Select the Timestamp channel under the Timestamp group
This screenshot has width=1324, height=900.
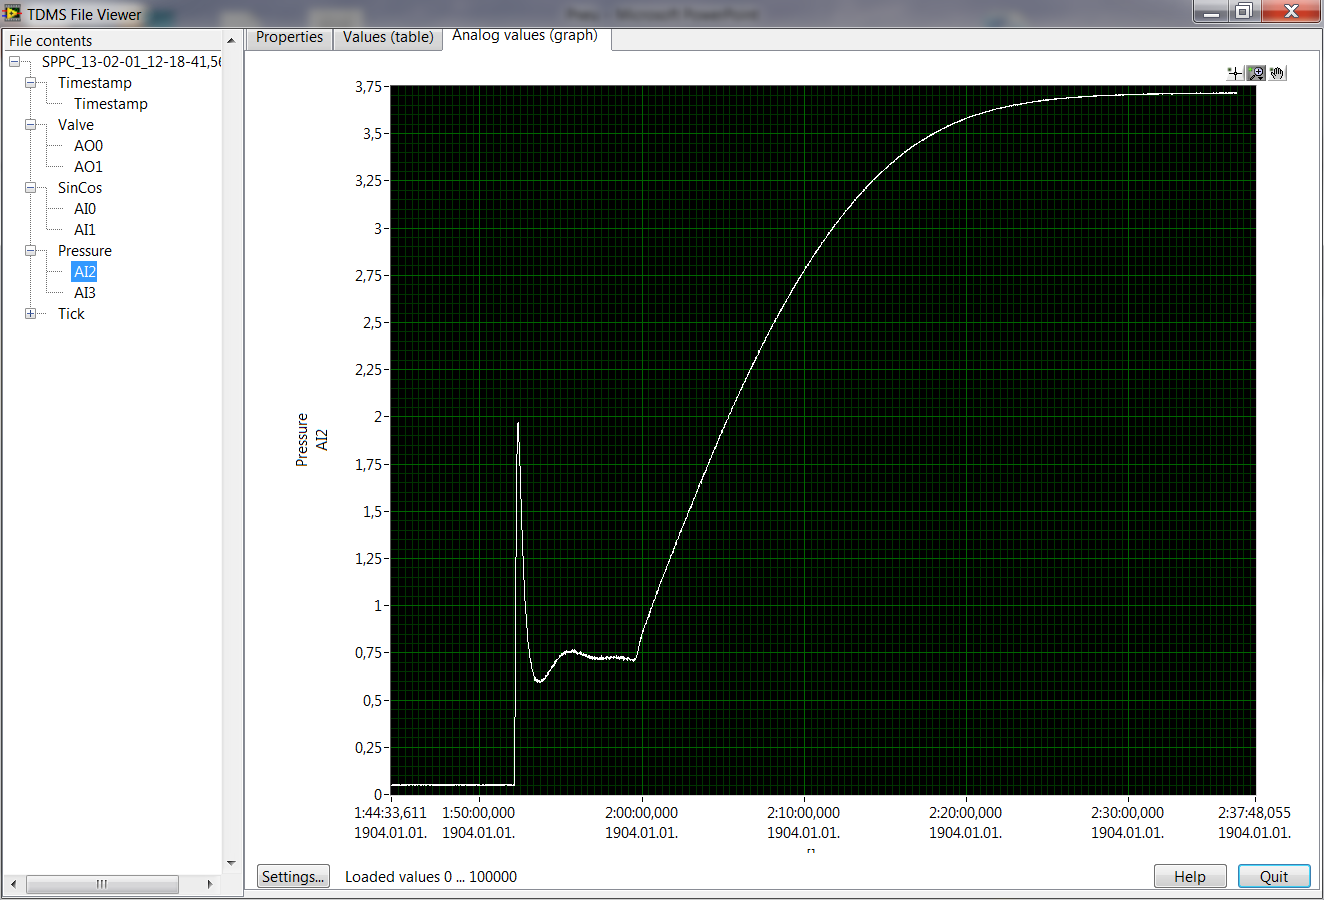point(111,104)
